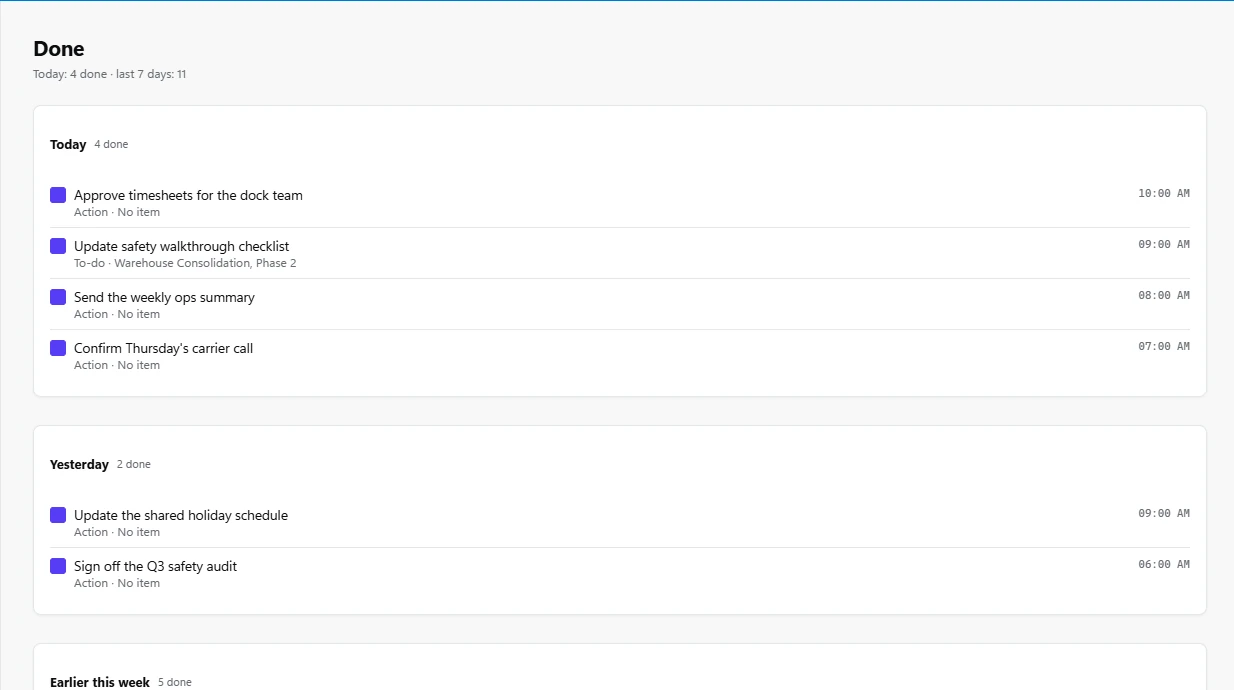Click the Earlier this week heading

coord(100,682)
